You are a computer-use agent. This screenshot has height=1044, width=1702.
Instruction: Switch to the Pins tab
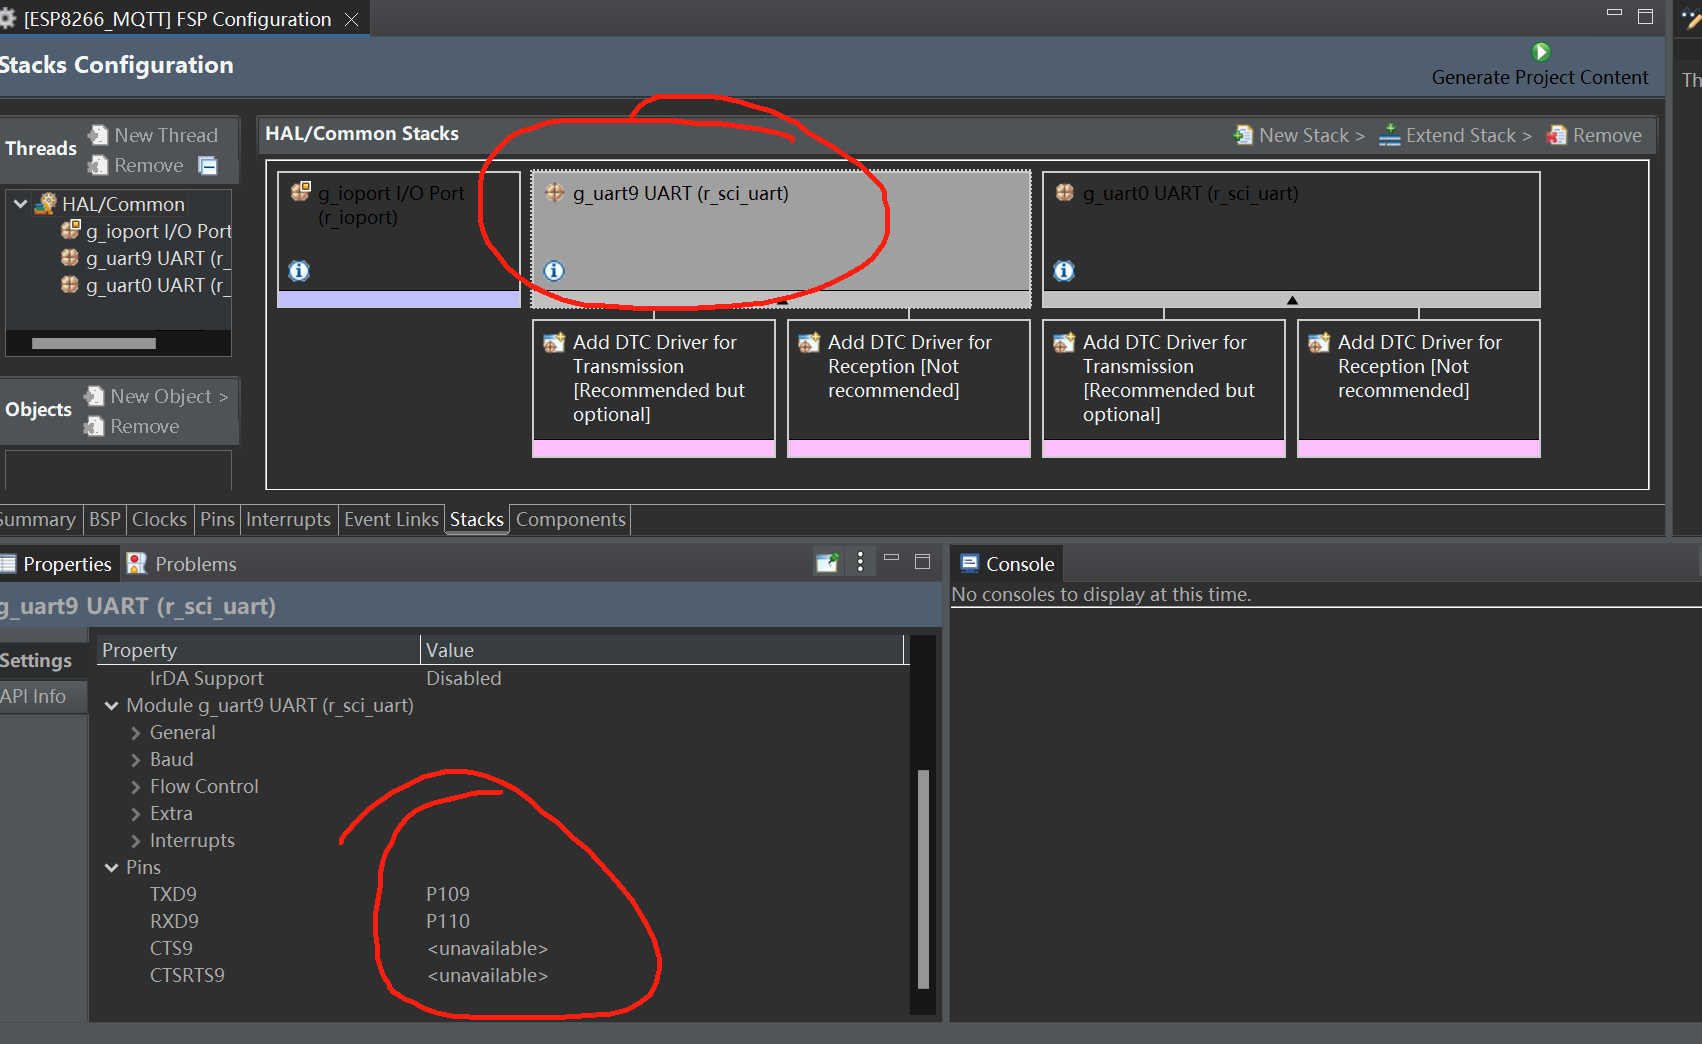(217, 519)
